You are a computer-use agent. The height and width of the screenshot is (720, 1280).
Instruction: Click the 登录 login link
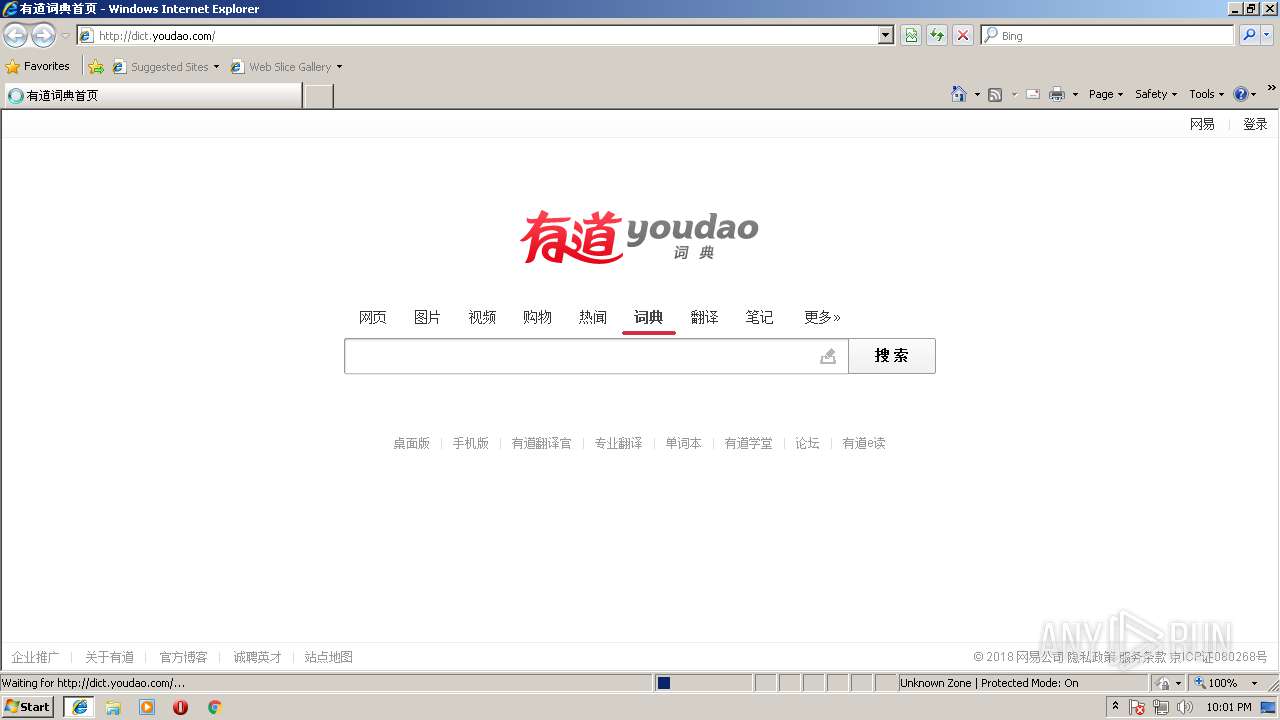pyautogui.click(x=1255, y=124)
